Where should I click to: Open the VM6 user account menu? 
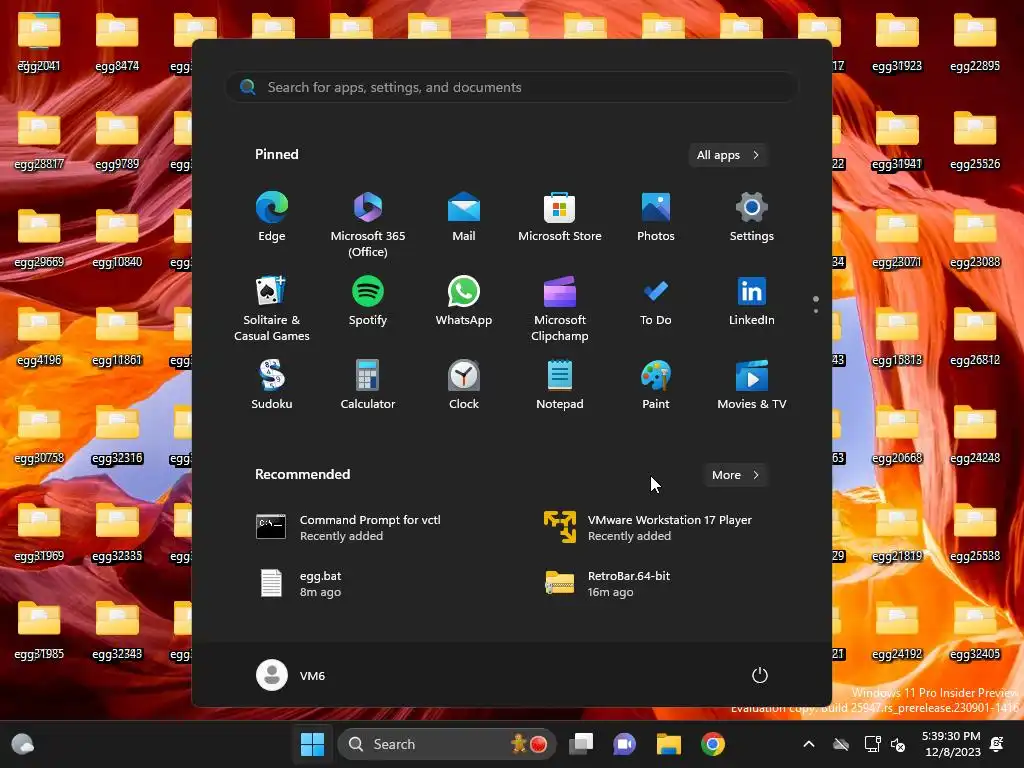[x=291, y=675]
